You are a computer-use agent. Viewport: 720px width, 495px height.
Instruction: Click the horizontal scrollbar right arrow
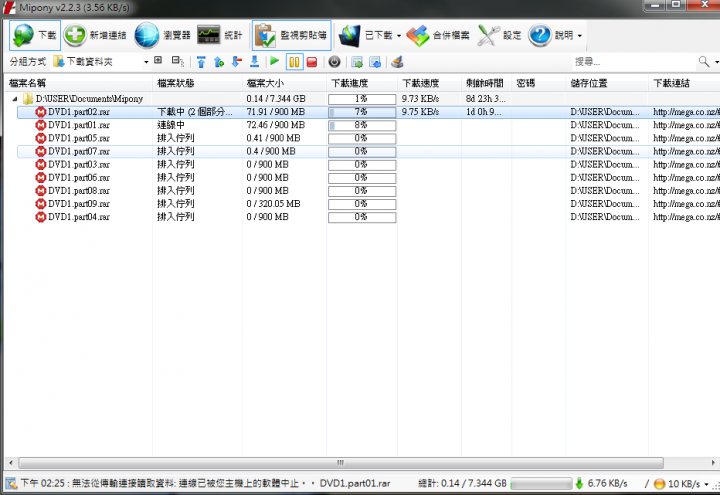tap(713, 462)
